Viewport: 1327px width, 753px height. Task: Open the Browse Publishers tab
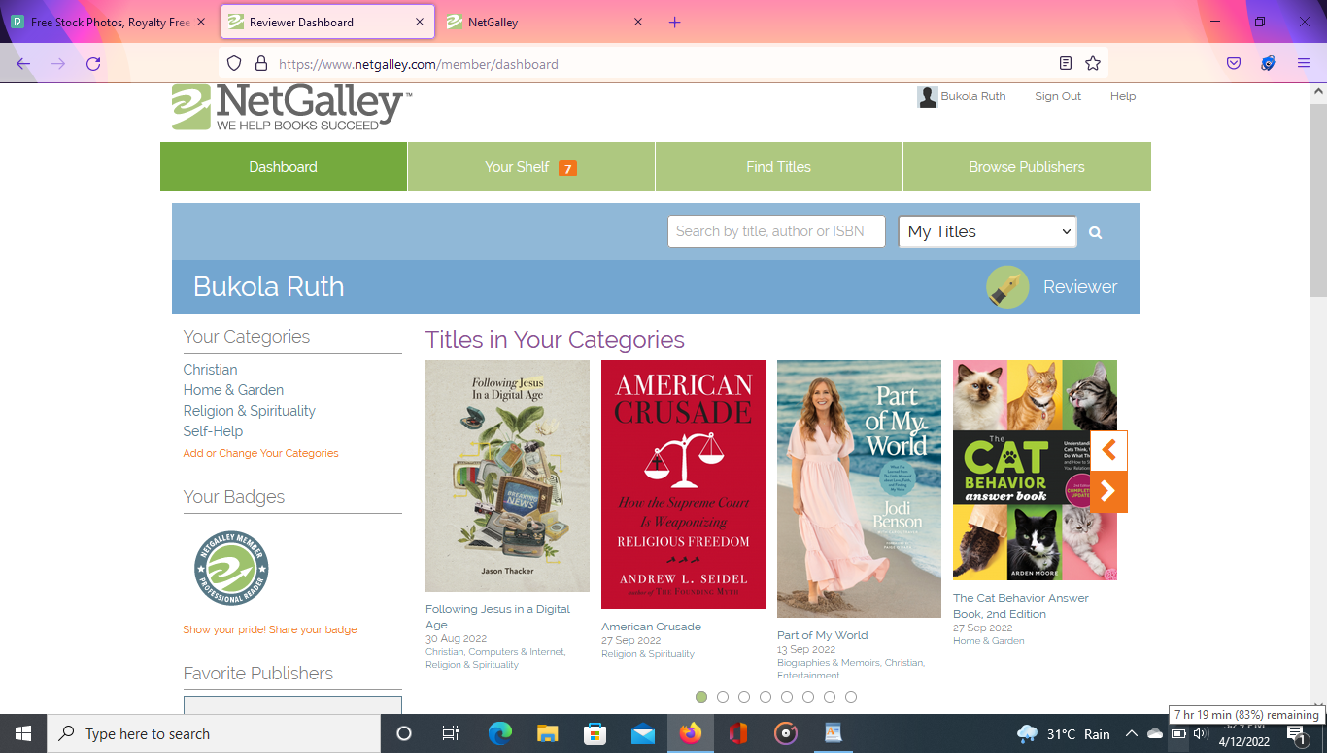(1027, 167)
